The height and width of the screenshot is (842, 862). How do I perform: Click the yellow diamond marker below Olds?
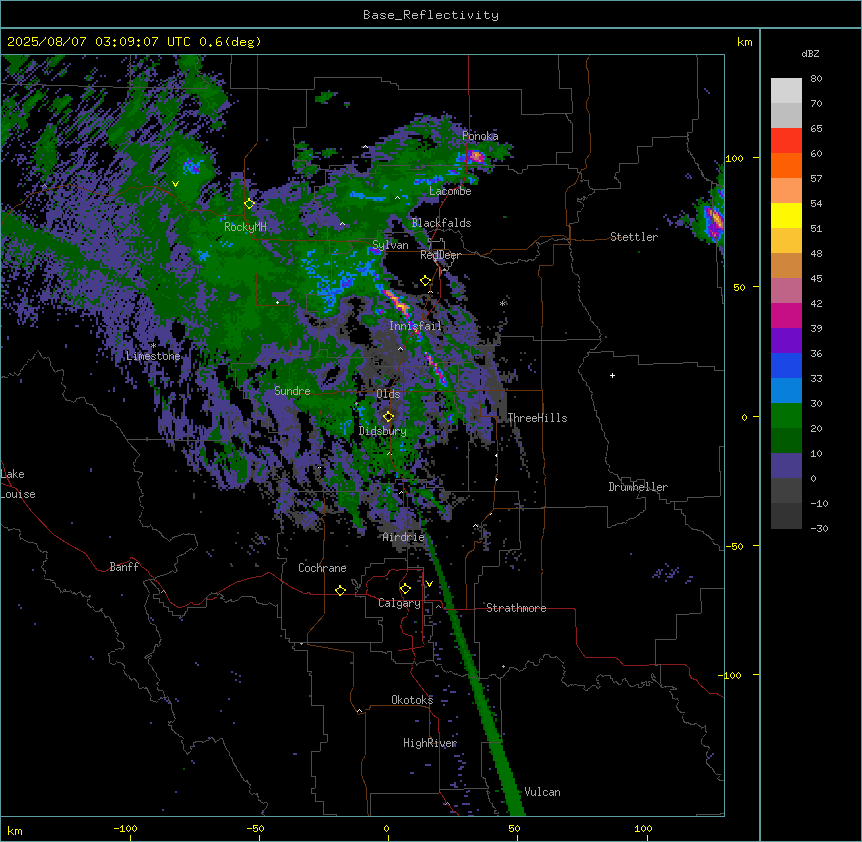389,417
